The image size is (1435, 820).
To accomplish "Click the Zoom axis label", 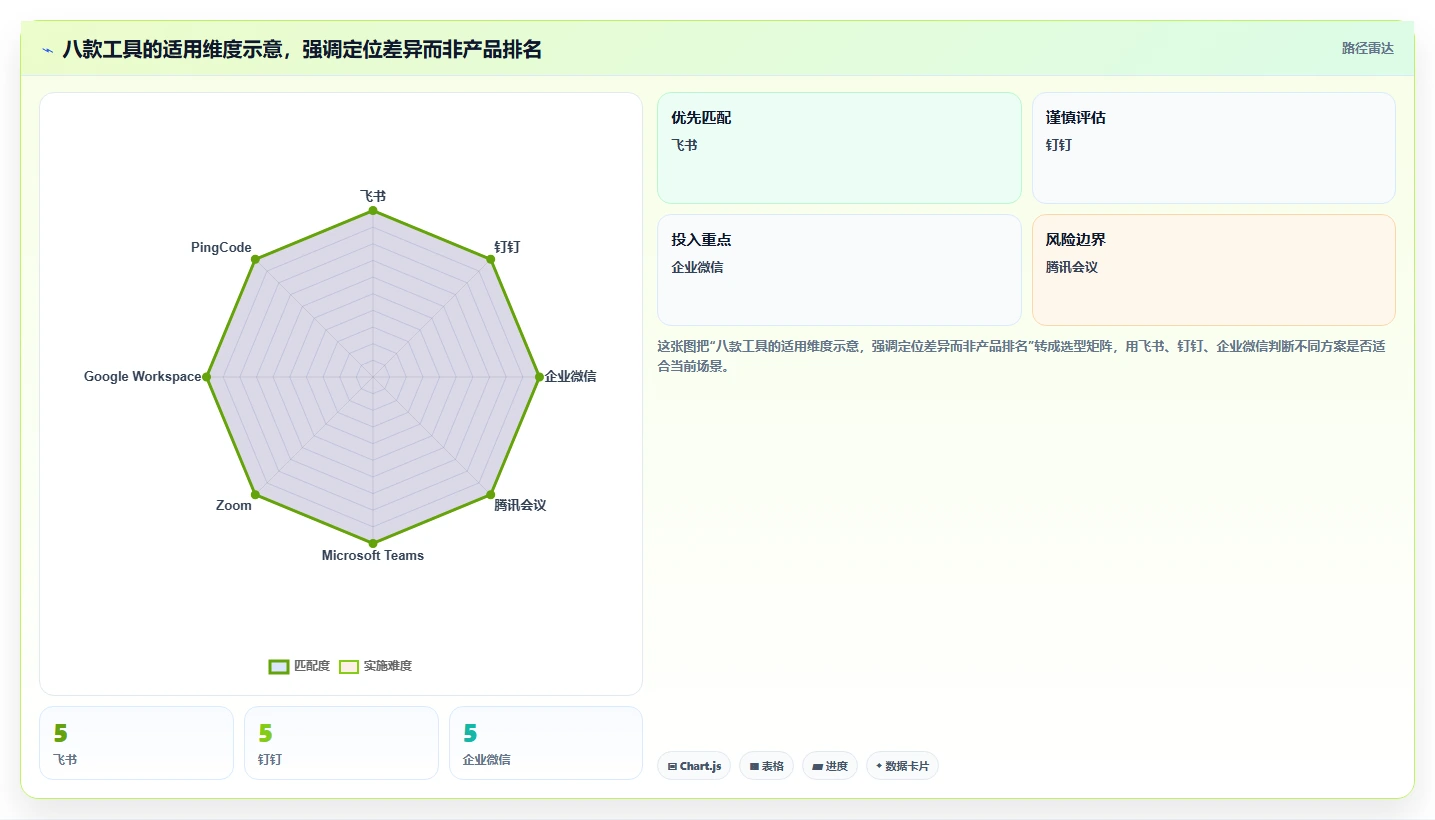I will pos(234,505).
